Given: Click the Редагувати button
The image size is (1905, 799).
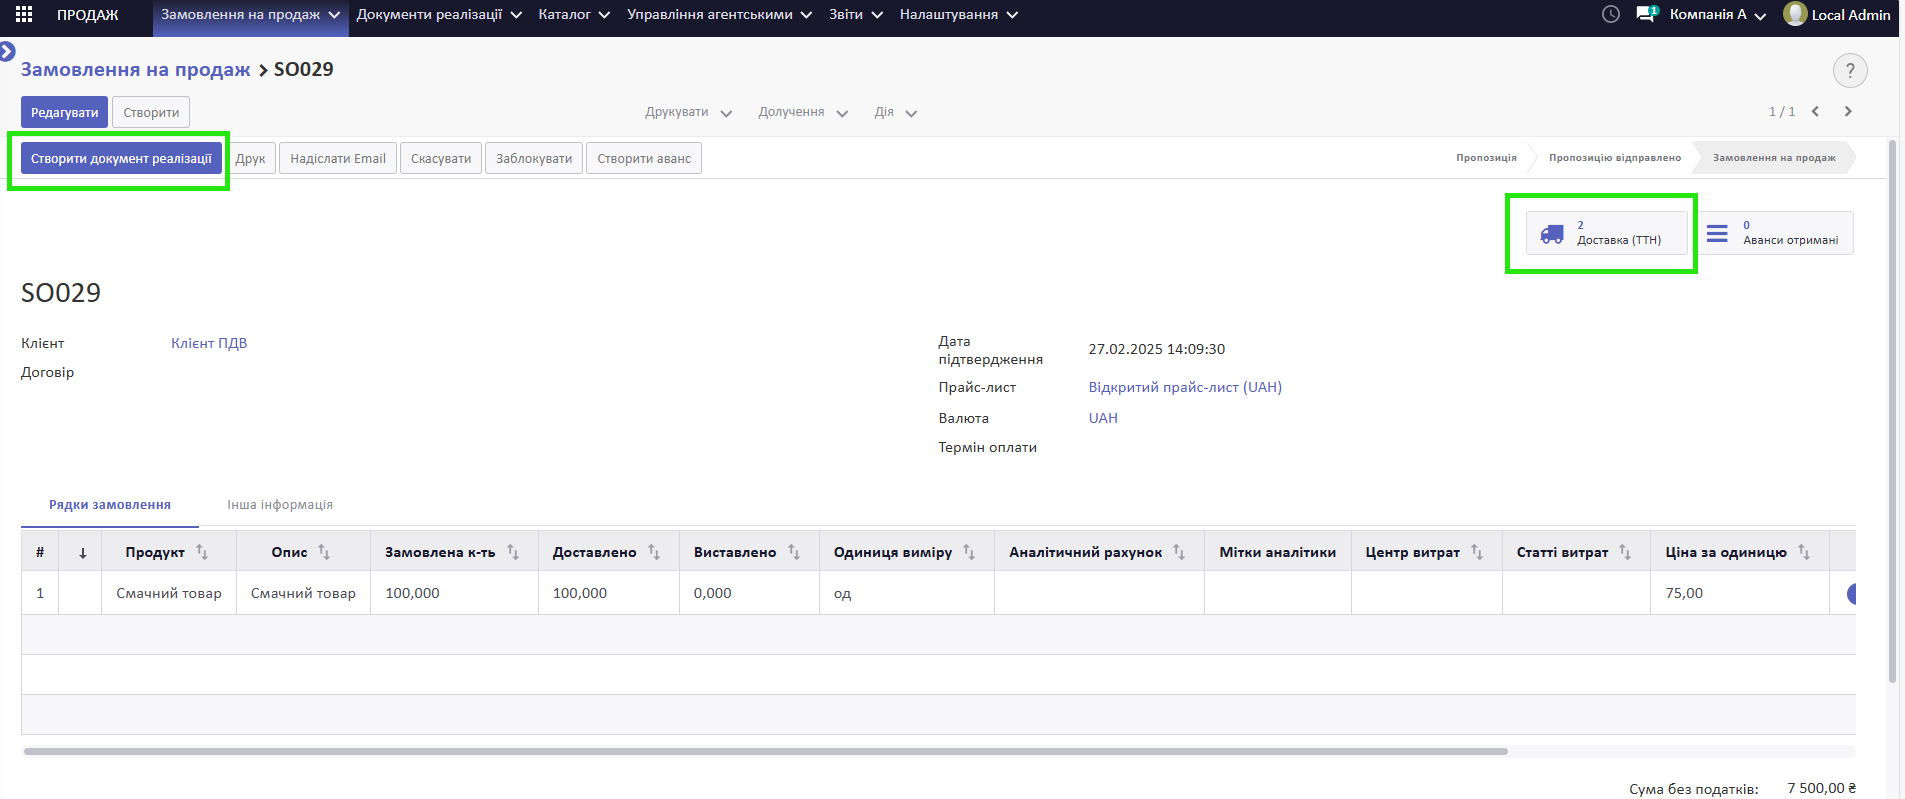Looking at the screenshot, I should pyautogui.click(x=65, y=112).
